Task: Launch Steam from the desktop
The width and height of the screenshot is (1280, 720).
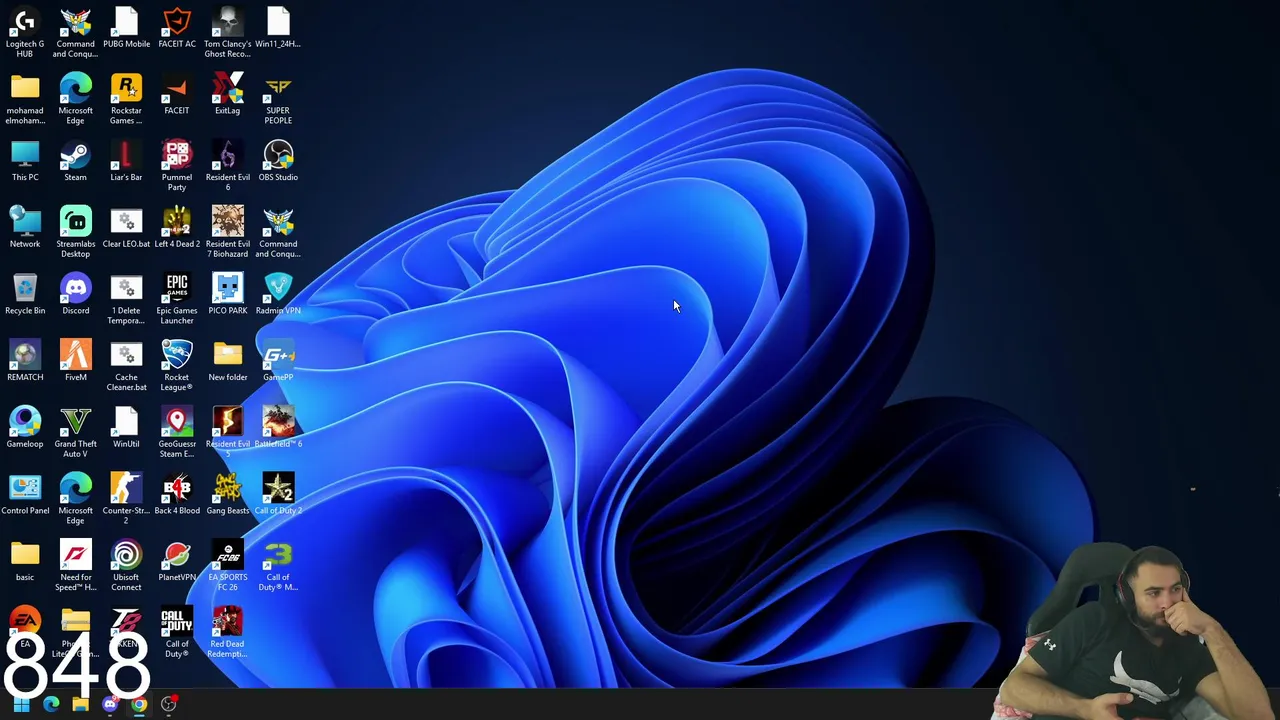Action: click(75, 161)
